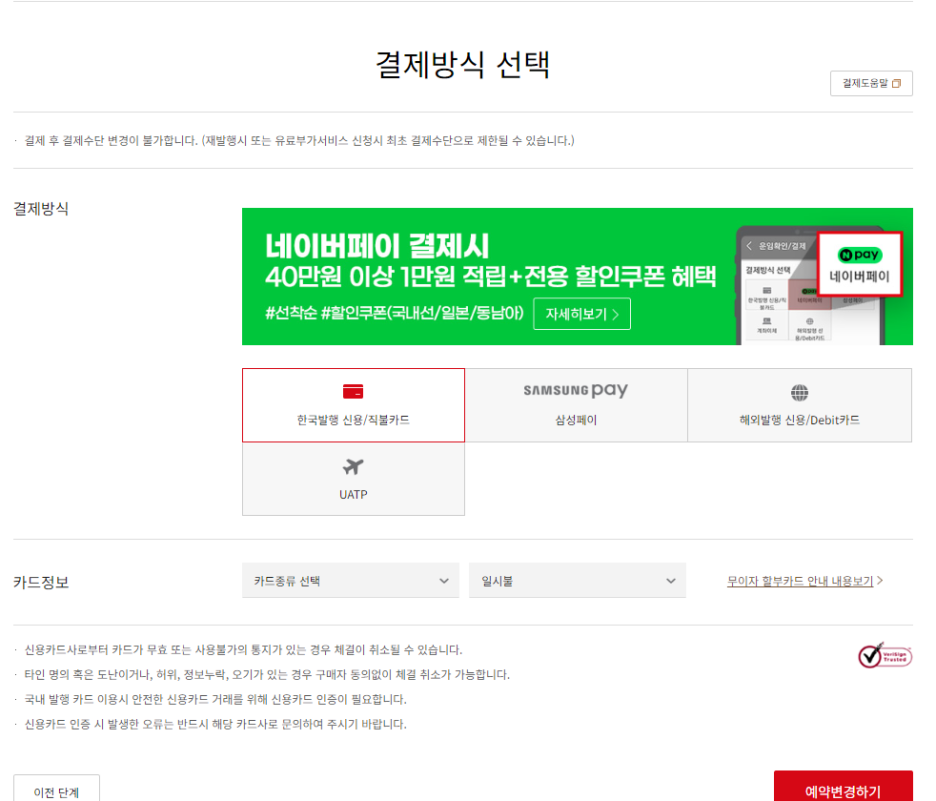
Task: Click the airplane icon above UATP
Action: tap(353, 466)
